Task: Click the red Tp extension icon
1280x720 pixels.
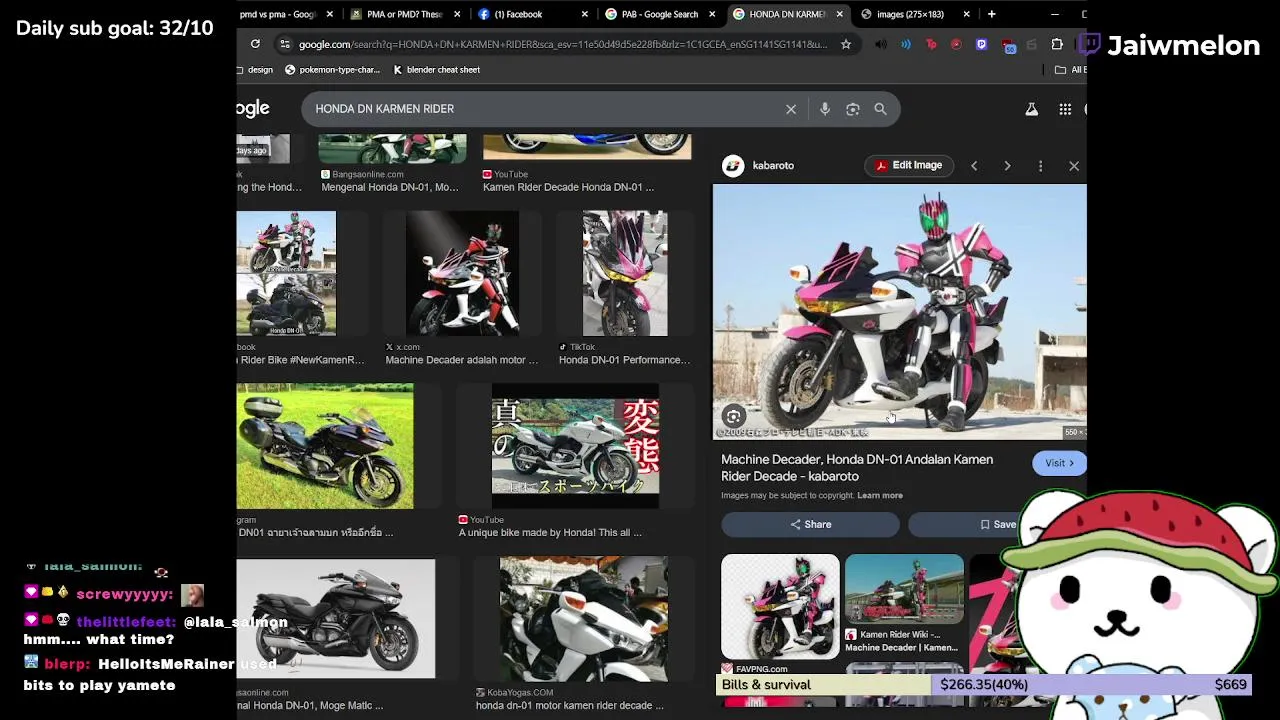Action: [931, 44]
